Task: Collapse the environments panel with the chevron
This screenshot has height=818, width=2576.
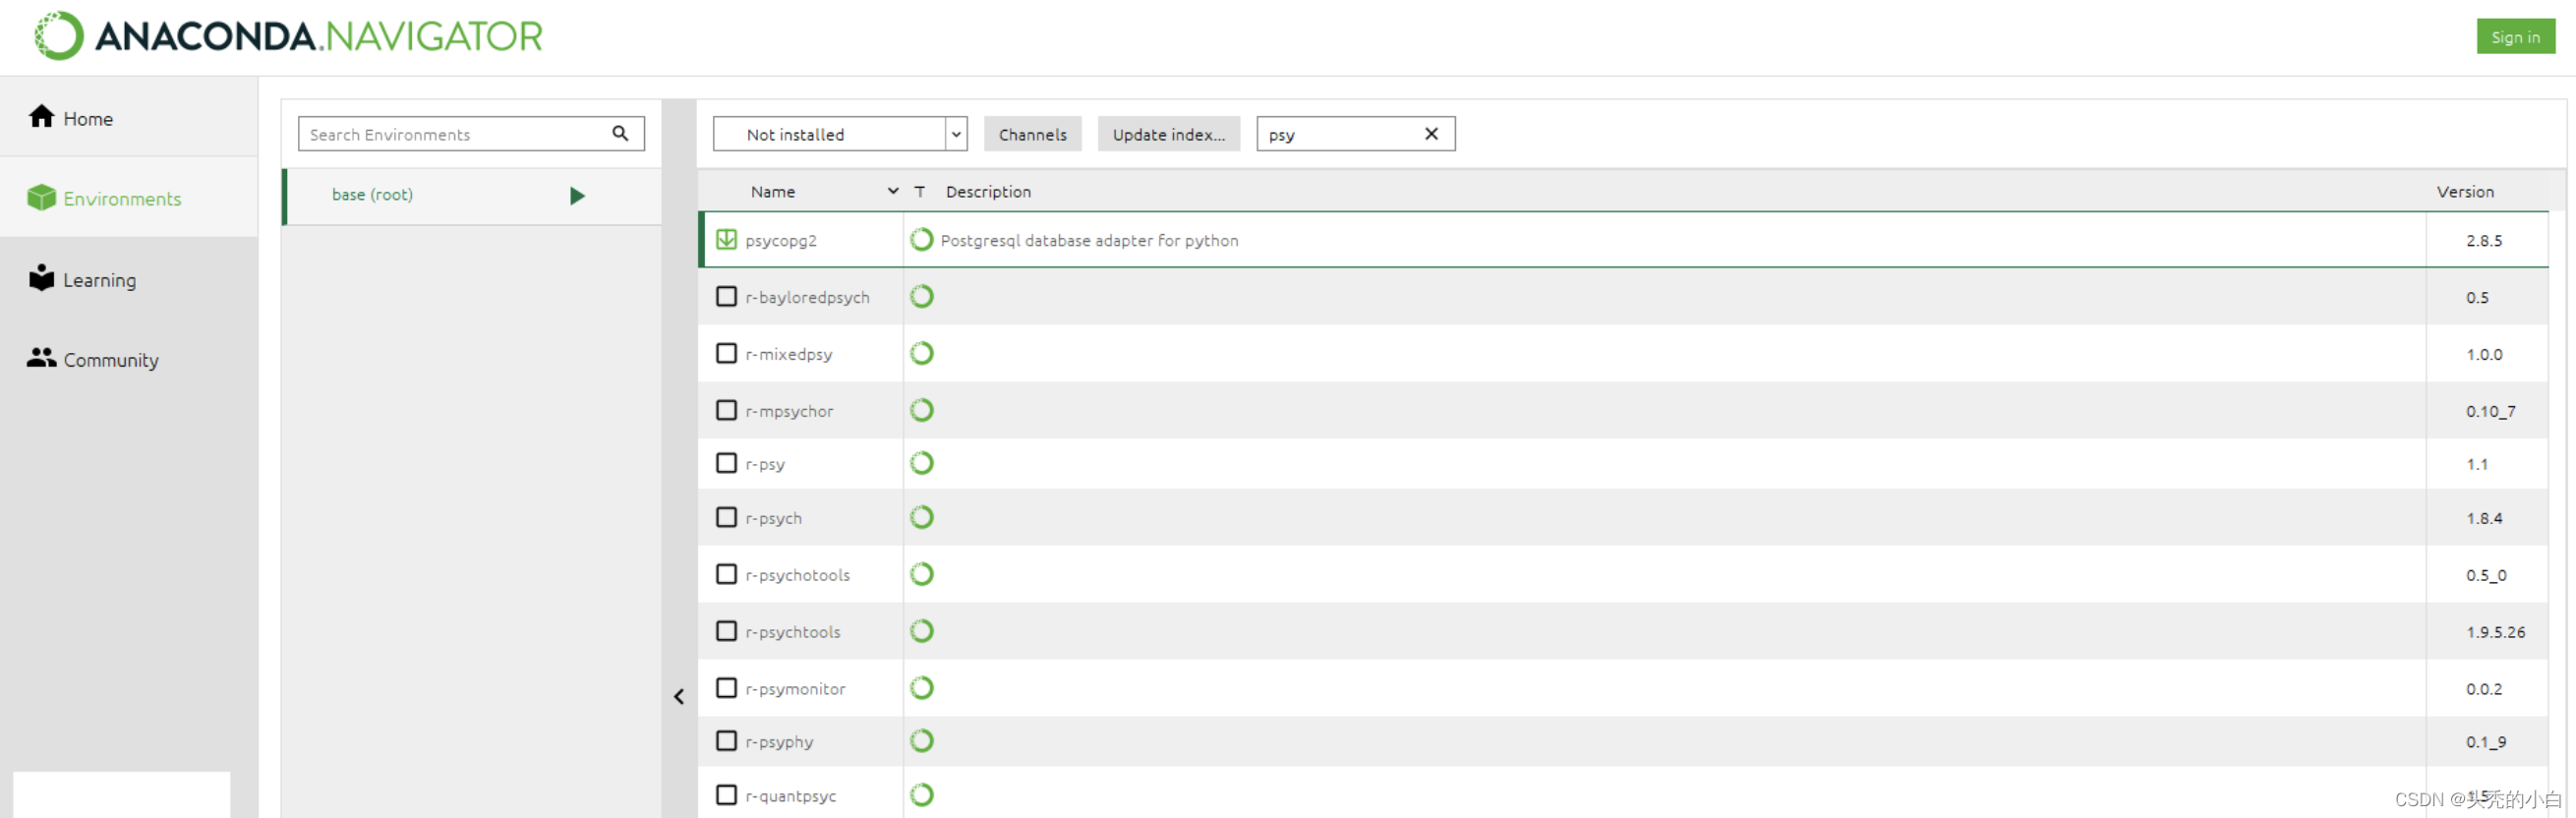Action: click(x=679, y=696)
